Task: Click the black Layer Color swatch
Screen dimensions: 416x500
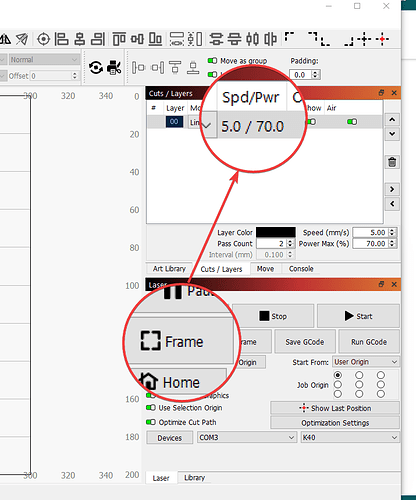Action: (x=276, y=232)
